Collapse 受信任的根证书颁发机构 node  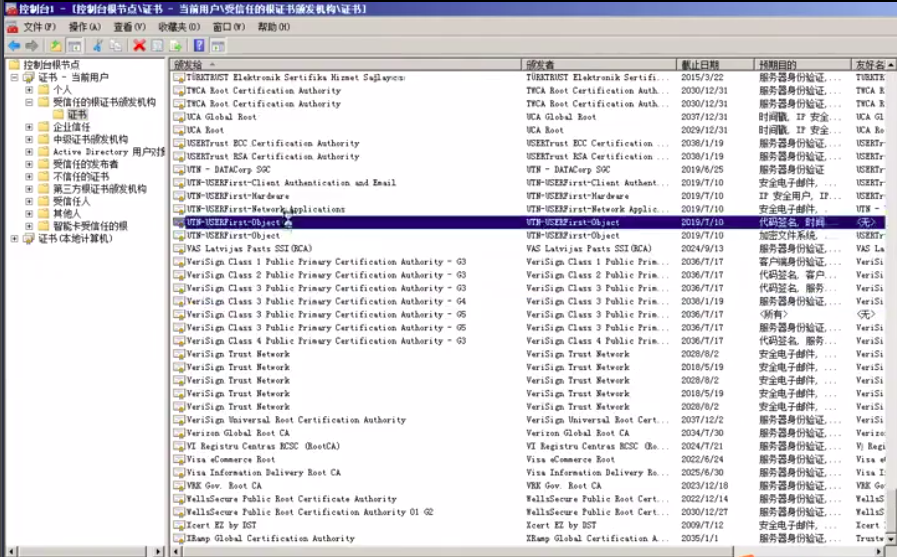(29, 102)
